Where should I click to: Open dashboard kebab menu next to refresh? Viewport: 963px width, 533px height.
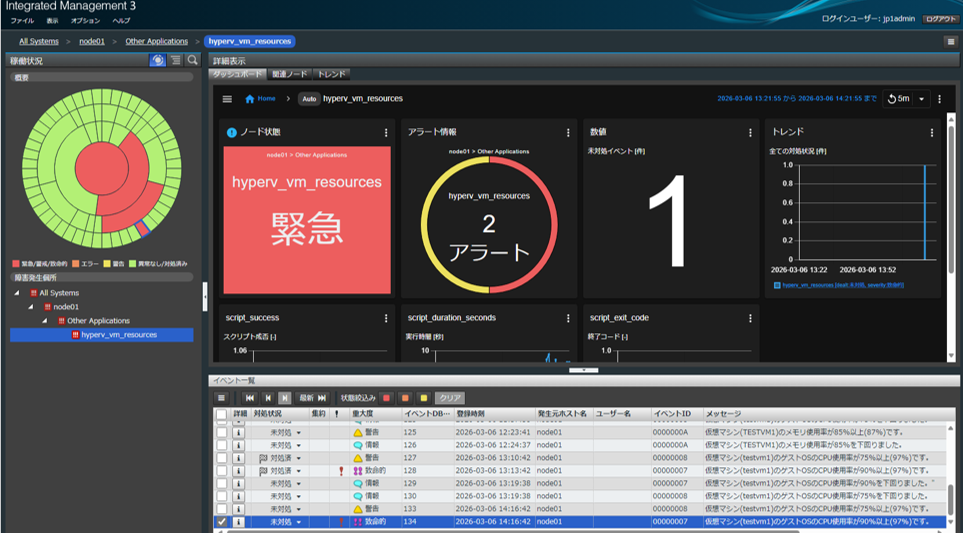[x=940, y=99]
